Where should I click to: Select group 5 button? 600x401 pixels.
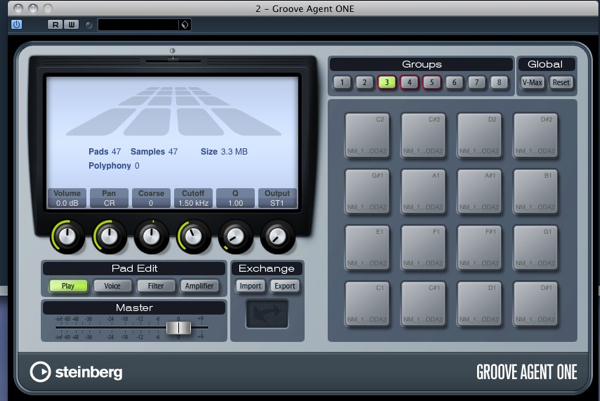coord(432,82)
